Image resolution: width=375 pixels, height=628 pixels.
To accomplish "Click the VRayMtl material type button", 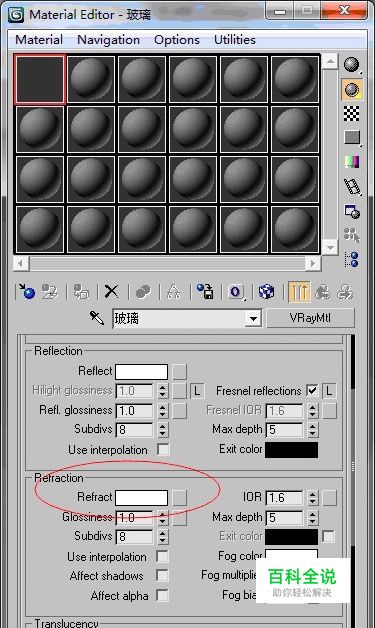I will coord(310,318).
